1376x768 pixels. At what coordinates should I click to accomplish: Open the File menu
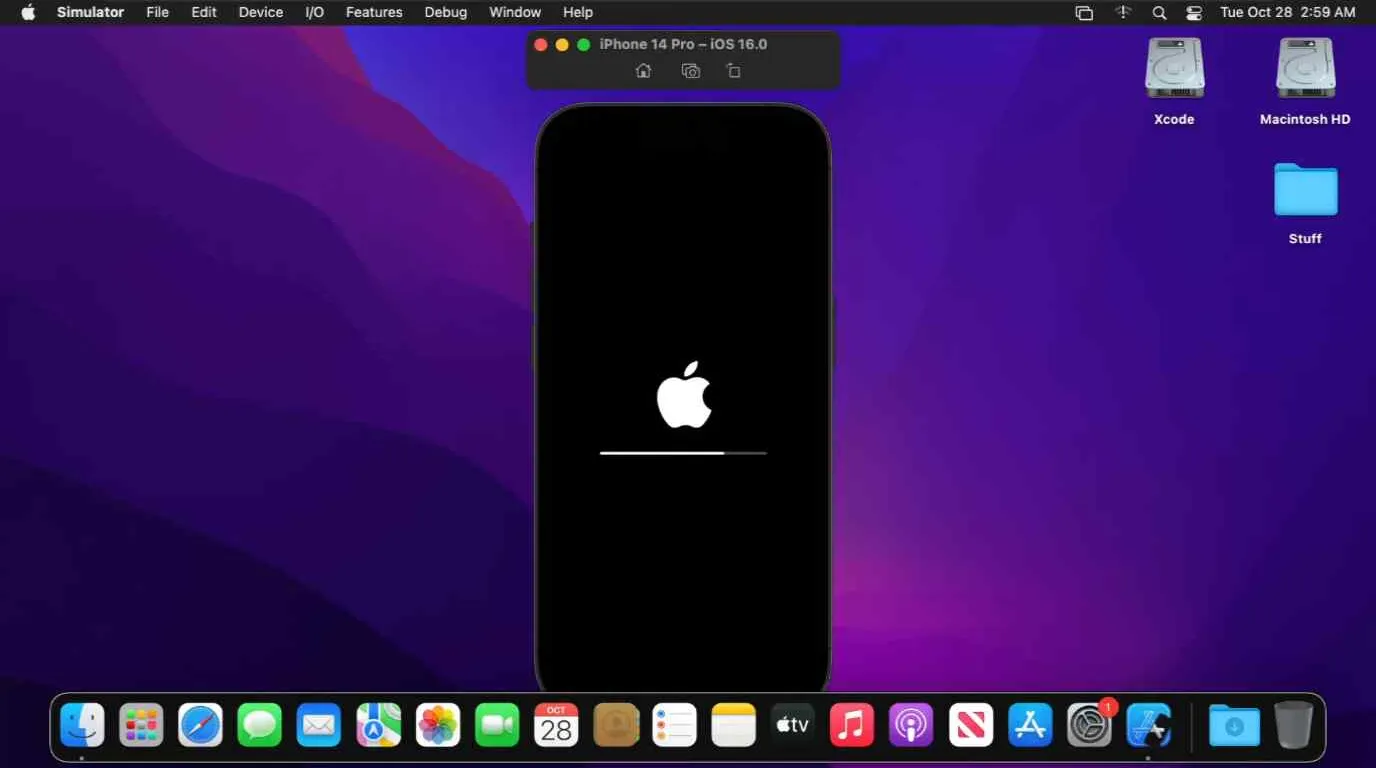click(157, 12)
